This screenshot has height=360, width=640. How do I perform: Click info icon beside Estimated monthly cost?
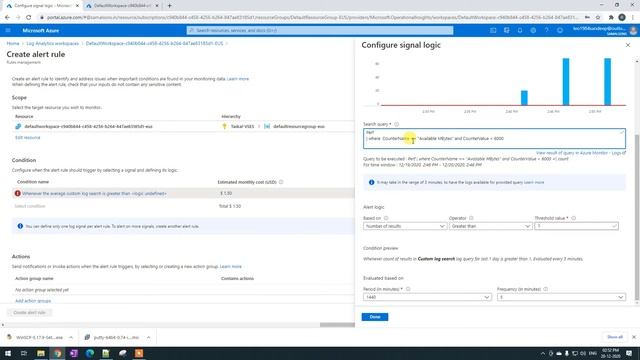[x=281, y=182]
